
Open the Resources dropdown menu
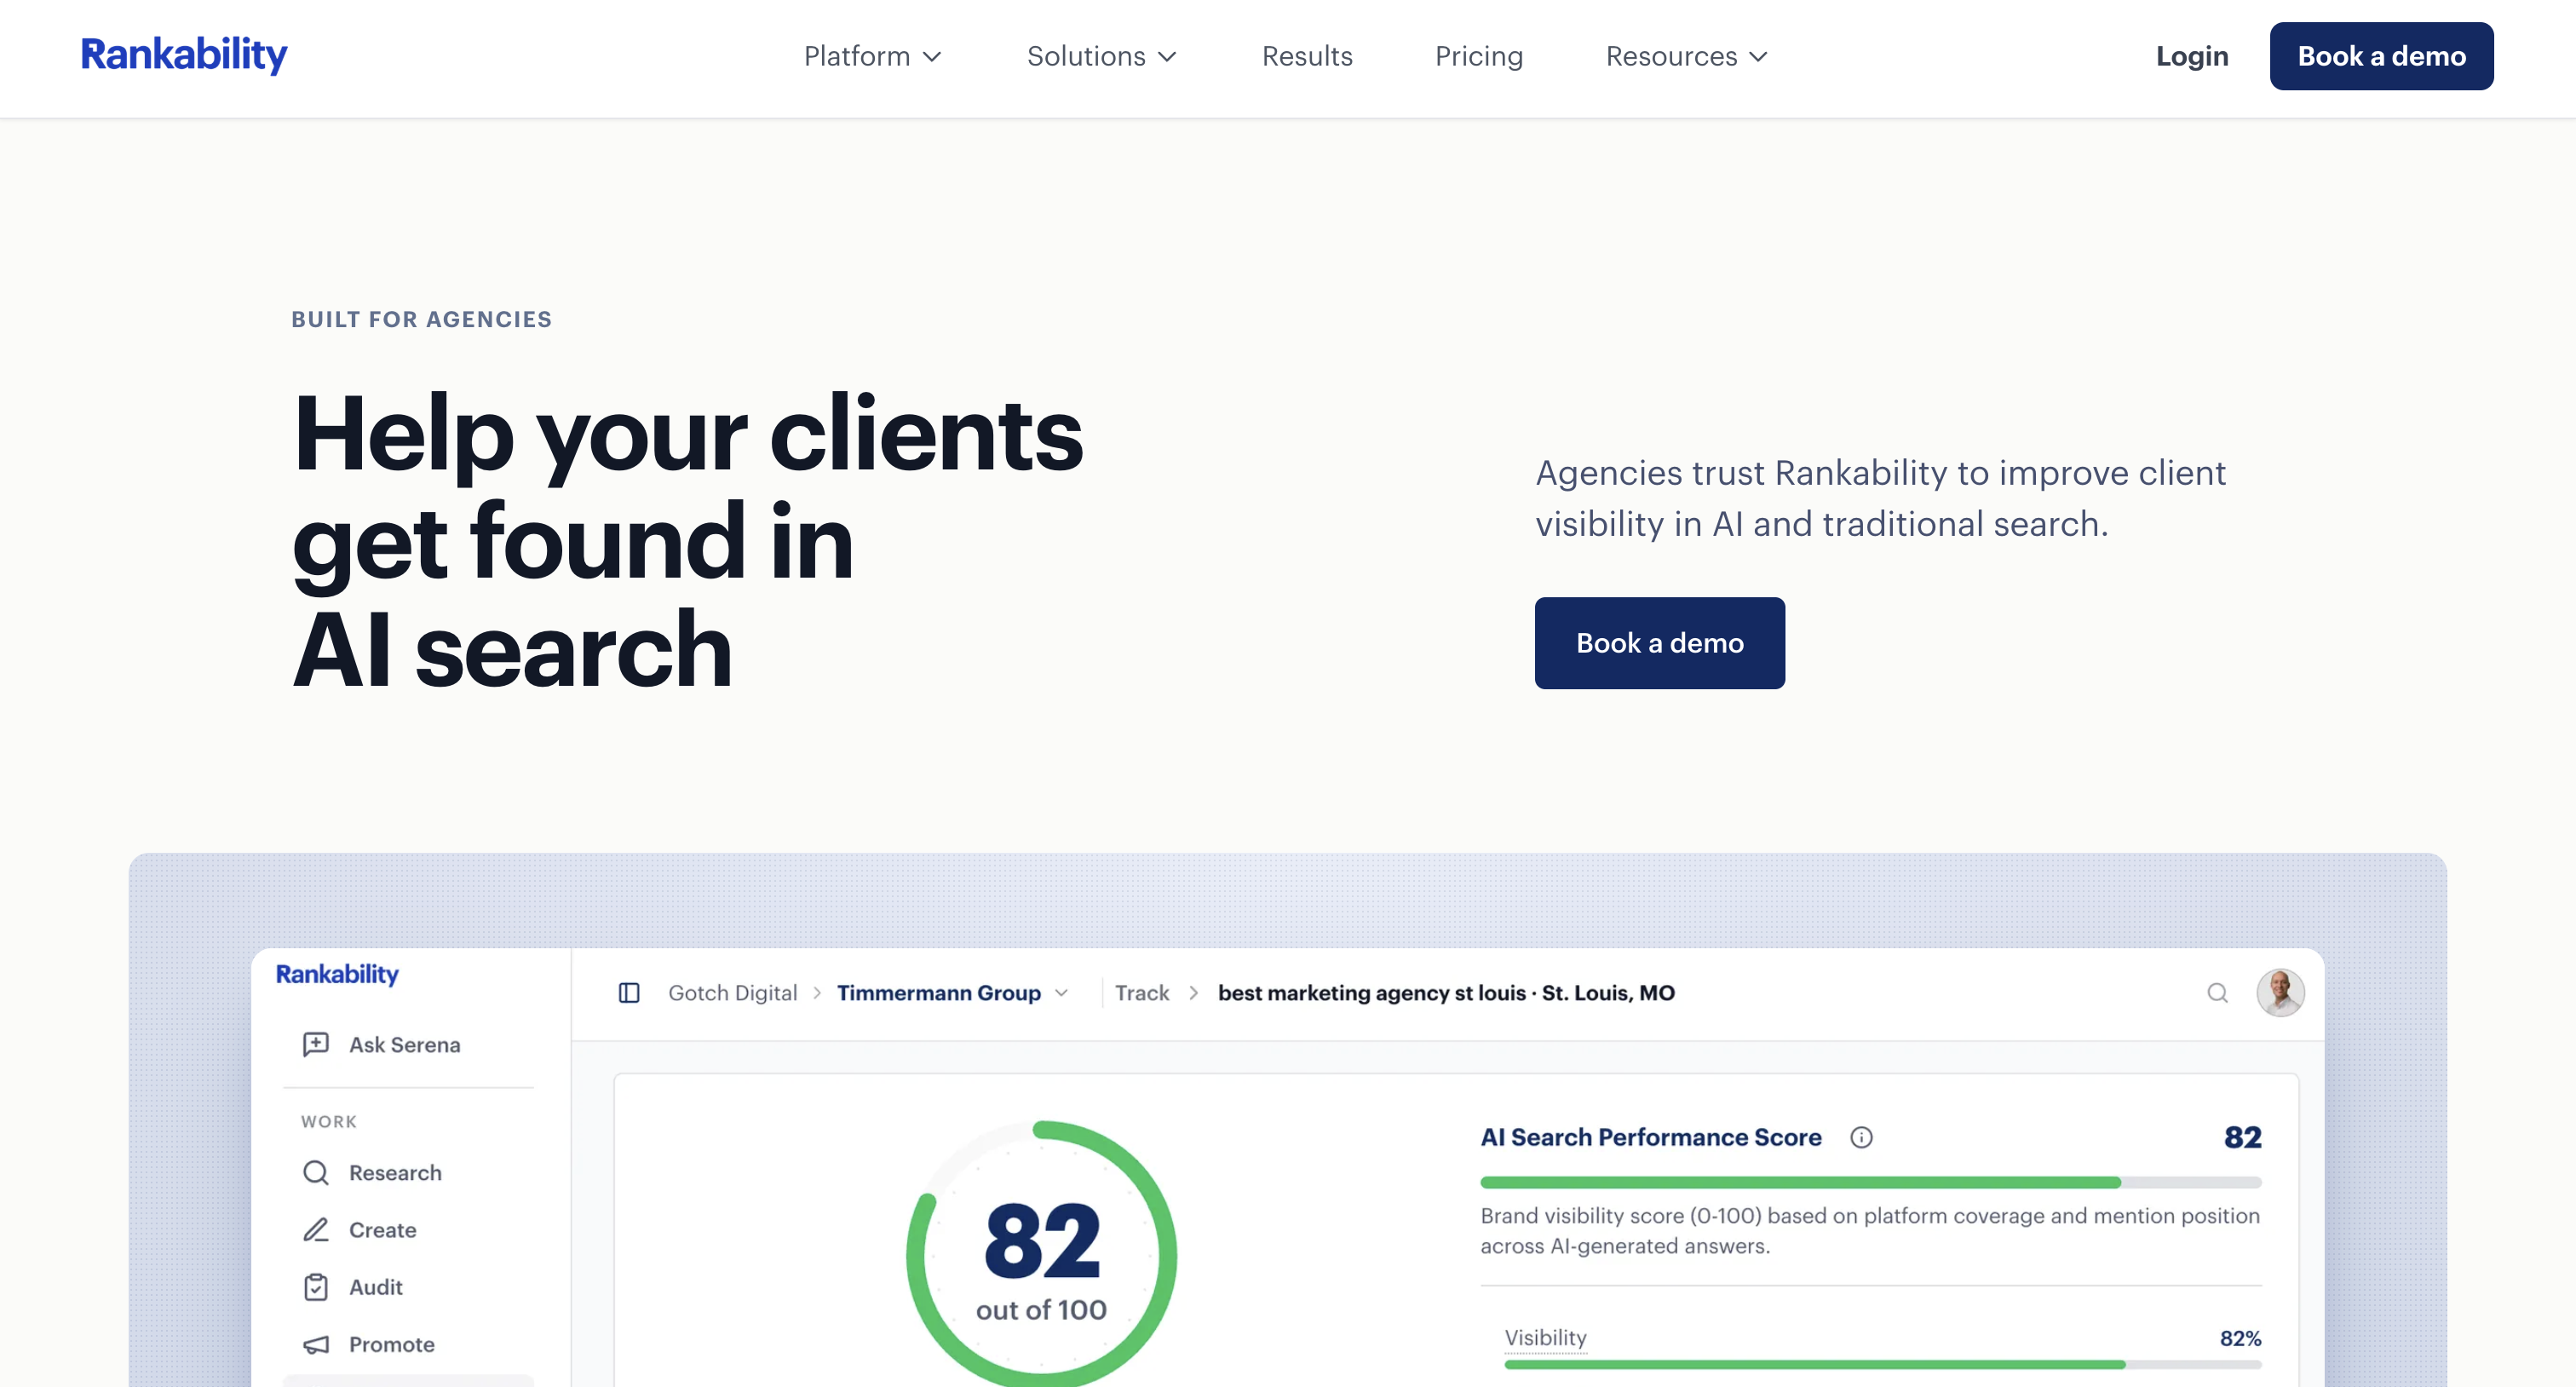point(1688,56)
